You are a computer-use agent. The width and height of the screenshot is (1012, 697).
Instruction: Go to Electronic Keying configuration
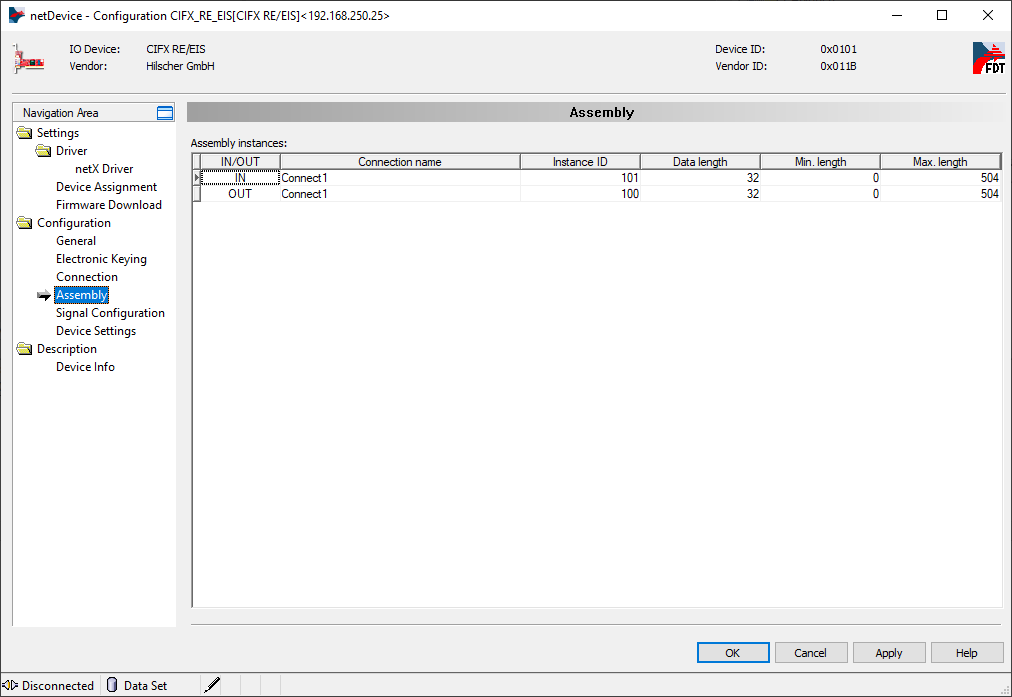[x=101, y=259]
